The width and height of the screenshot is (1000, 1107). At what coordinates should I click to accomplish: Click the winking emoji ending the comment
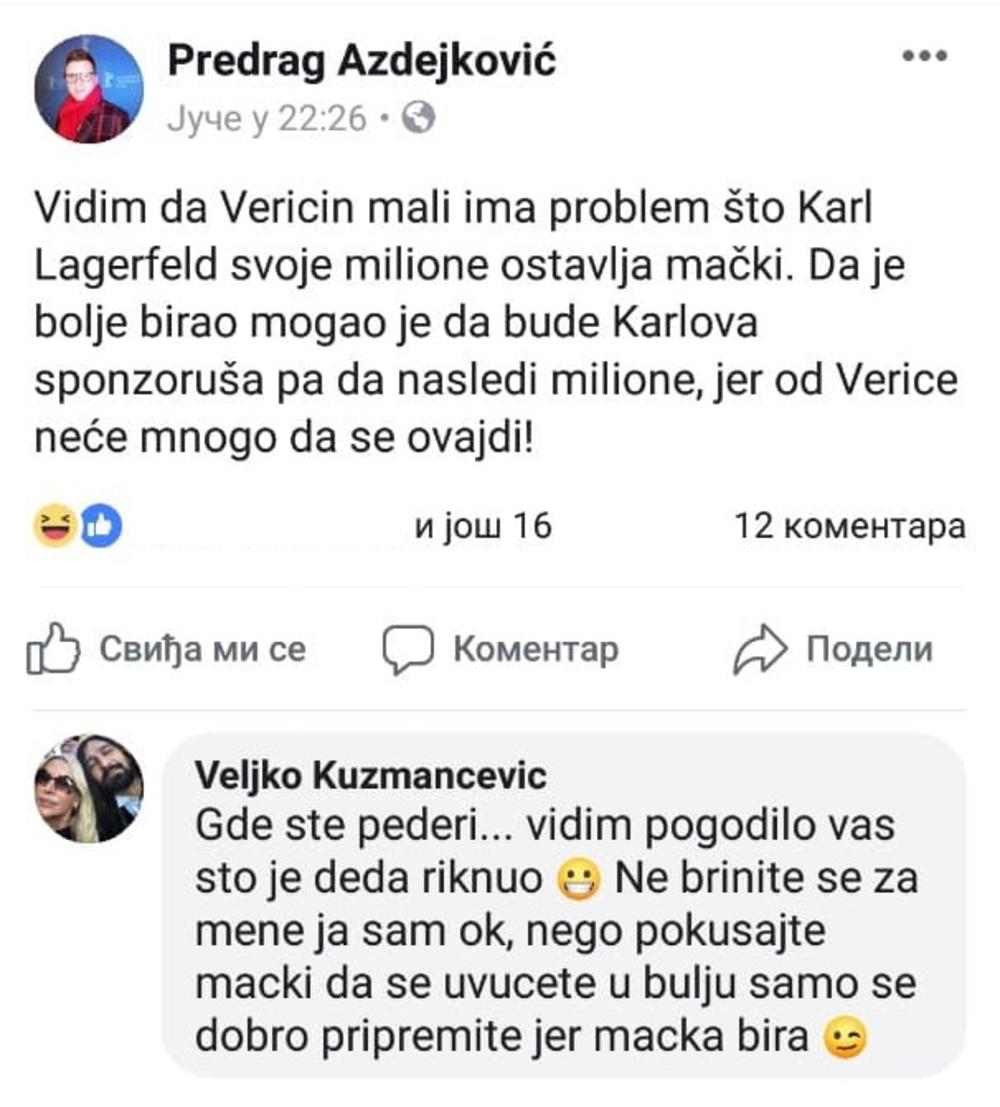coord(838,1041)
